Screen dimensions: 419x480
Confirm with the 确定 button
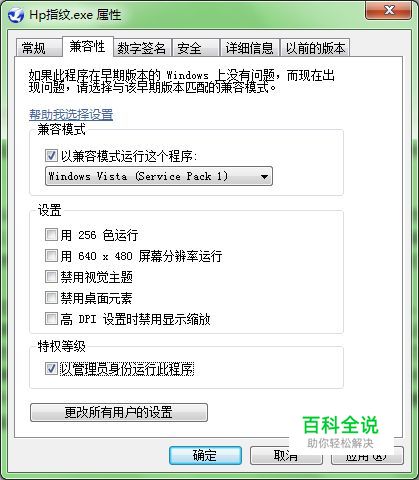point(205,455)
